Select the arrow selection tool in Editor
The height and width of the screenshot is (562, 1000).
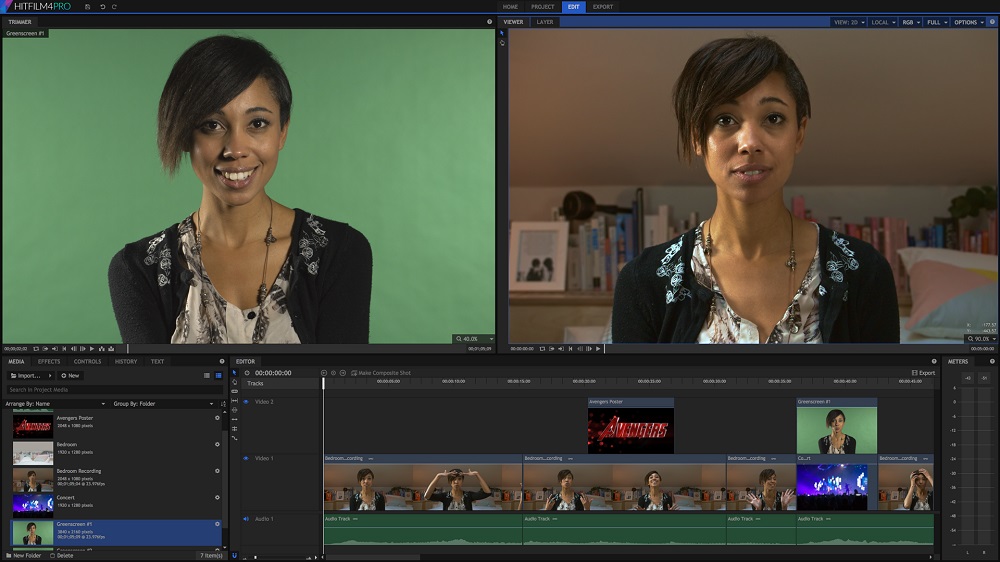point(234,373)
